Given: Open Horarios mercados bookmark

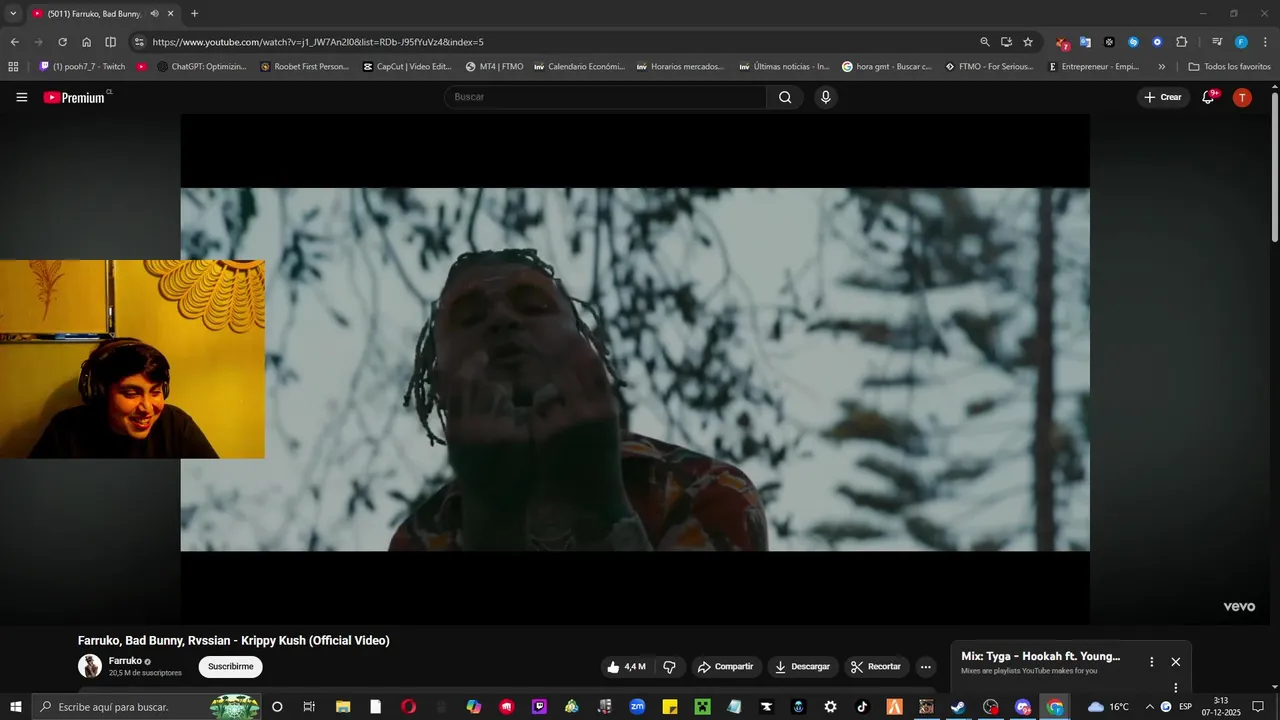Looking at the screenshot, I should coord(680,67).
